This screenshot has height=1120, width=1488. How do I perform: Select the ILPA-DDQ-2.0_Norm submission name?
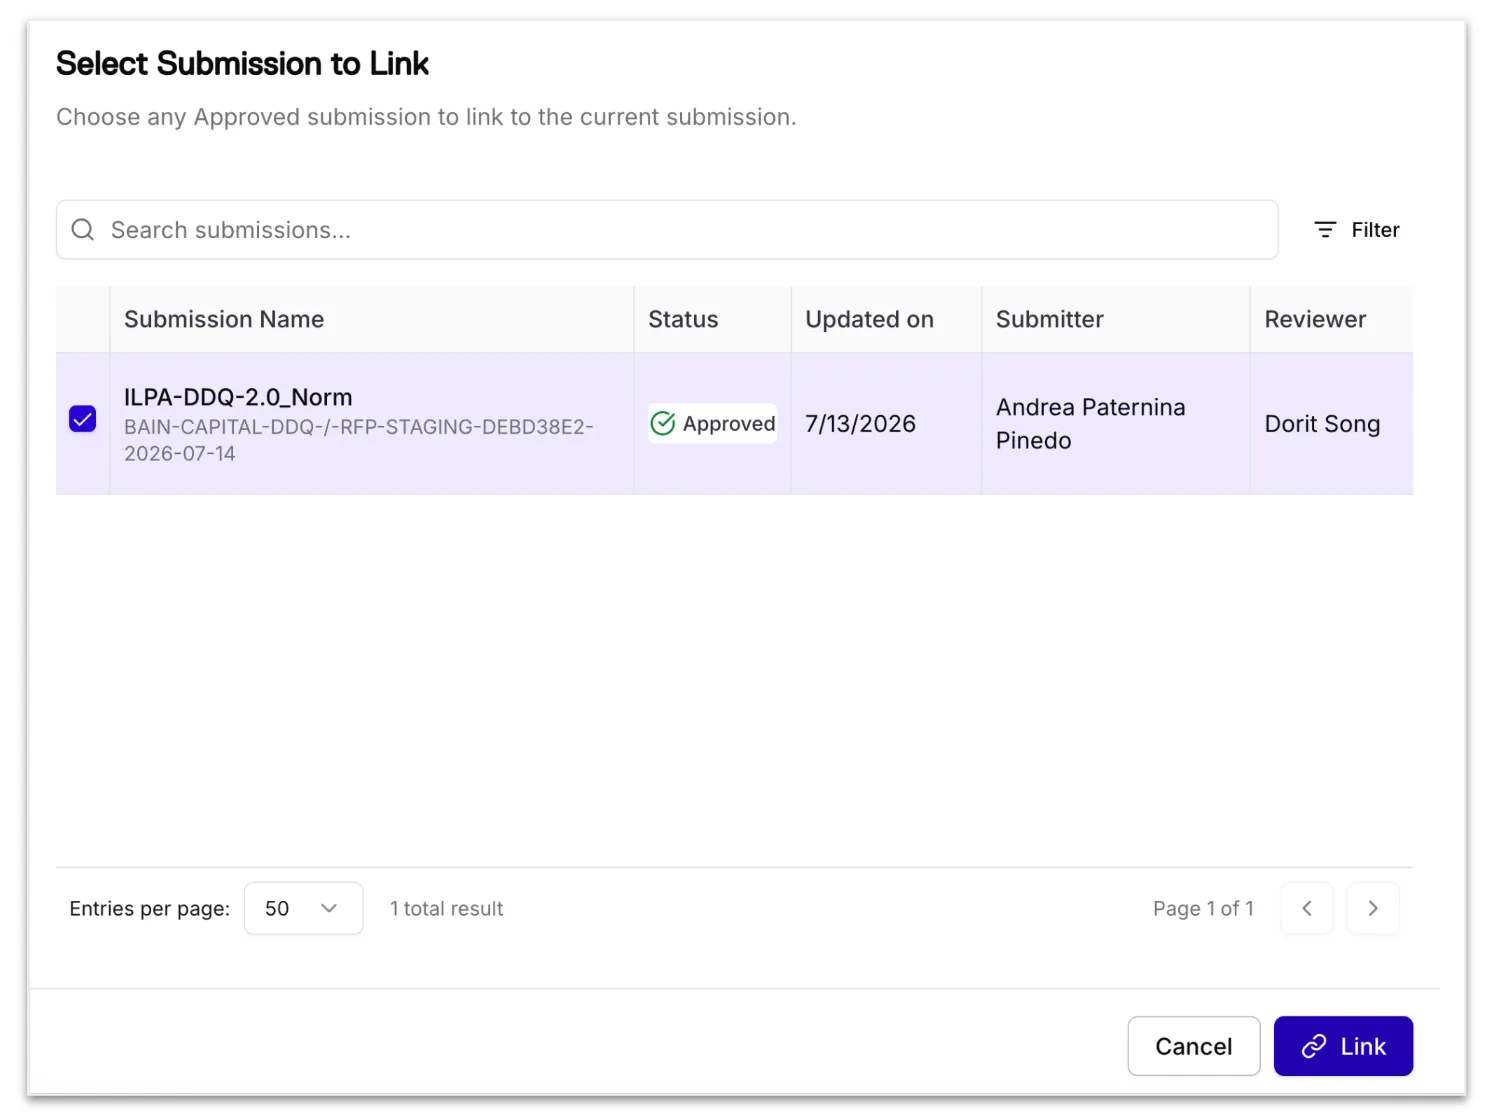(238, 397)
